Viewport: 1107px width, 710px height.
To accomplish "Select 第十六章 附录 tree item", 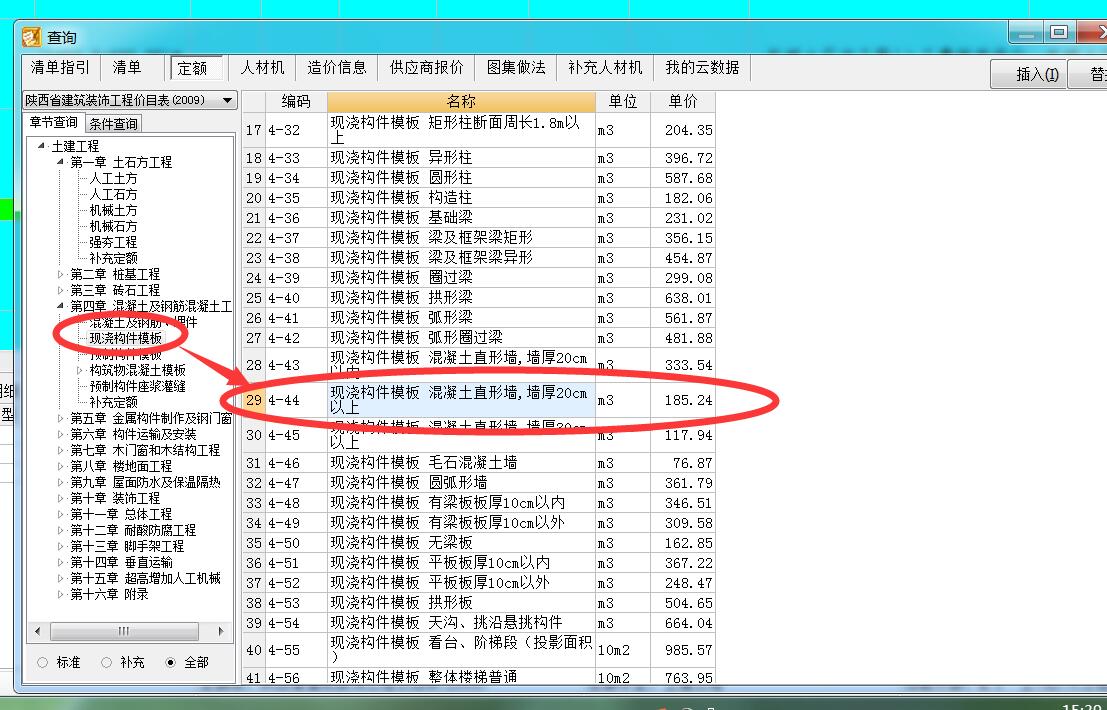I will tap(109, 594).
